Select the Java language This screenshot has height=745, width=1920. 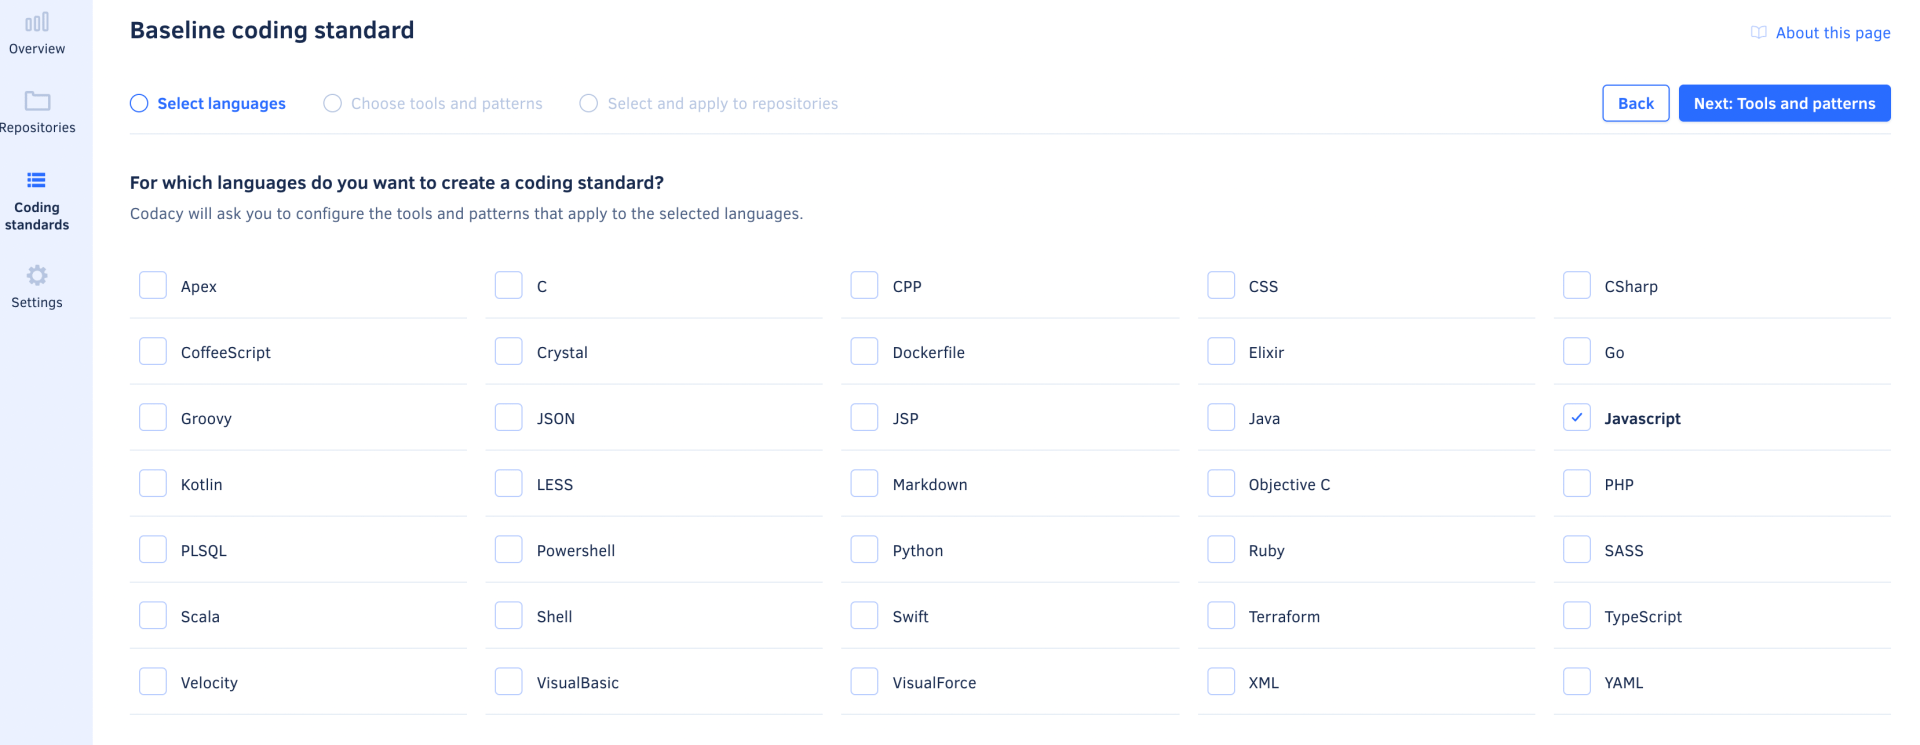pyautogui.click(x=1221, y=417)
